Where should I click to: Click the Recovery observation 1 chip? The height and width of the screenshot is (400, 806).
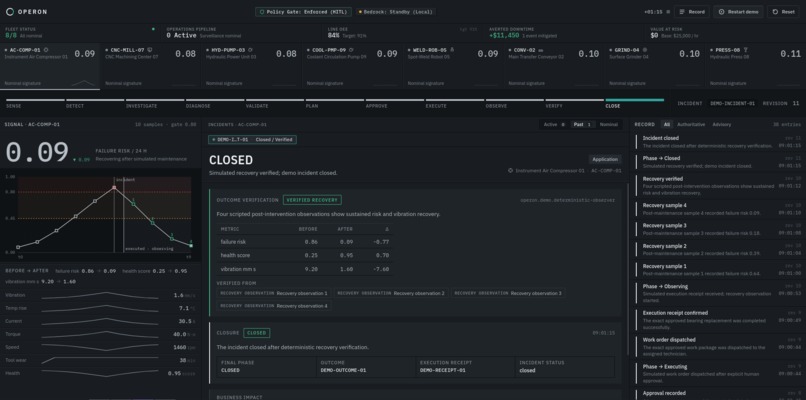273,293
